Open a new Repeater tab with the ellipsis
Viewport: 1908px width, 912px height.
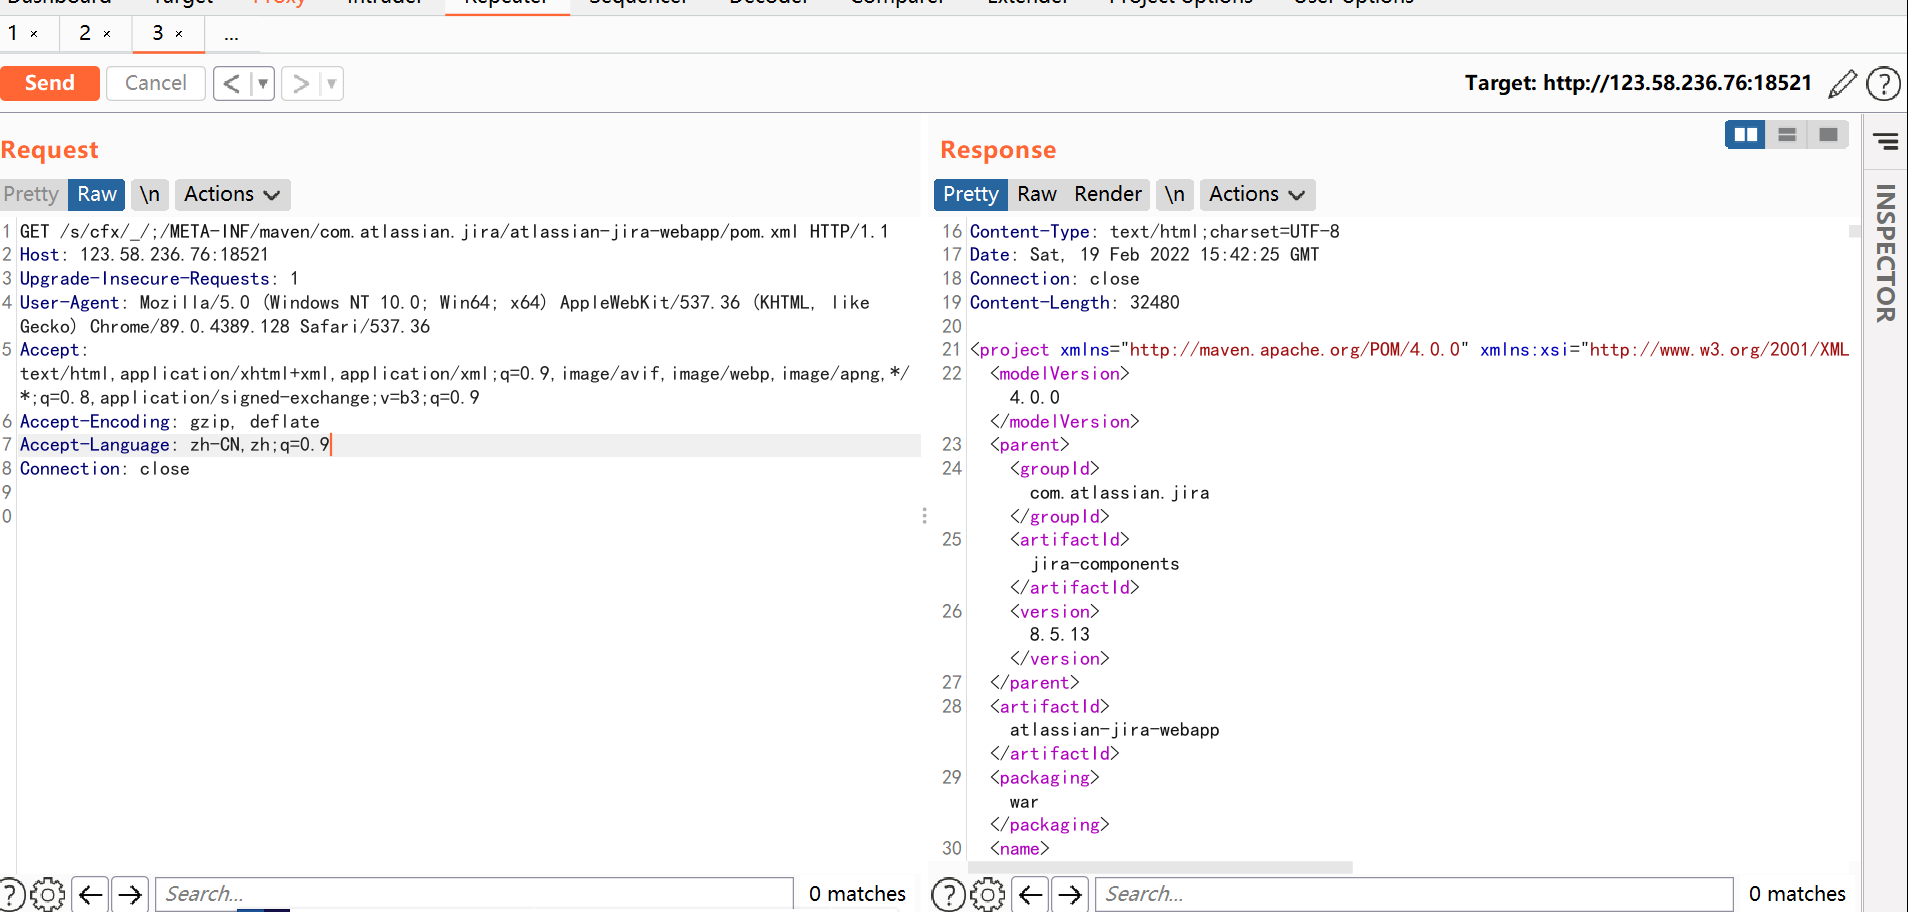click(231, 35)
